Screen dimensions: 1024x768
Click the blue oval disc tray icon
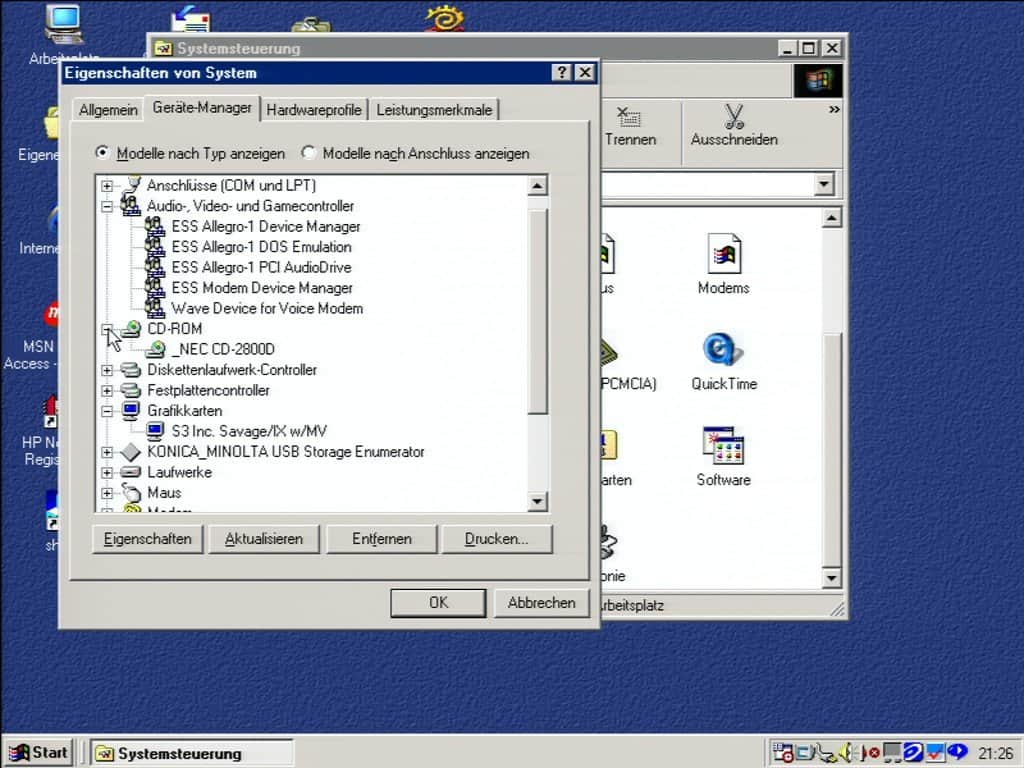(x=913, y=753)
